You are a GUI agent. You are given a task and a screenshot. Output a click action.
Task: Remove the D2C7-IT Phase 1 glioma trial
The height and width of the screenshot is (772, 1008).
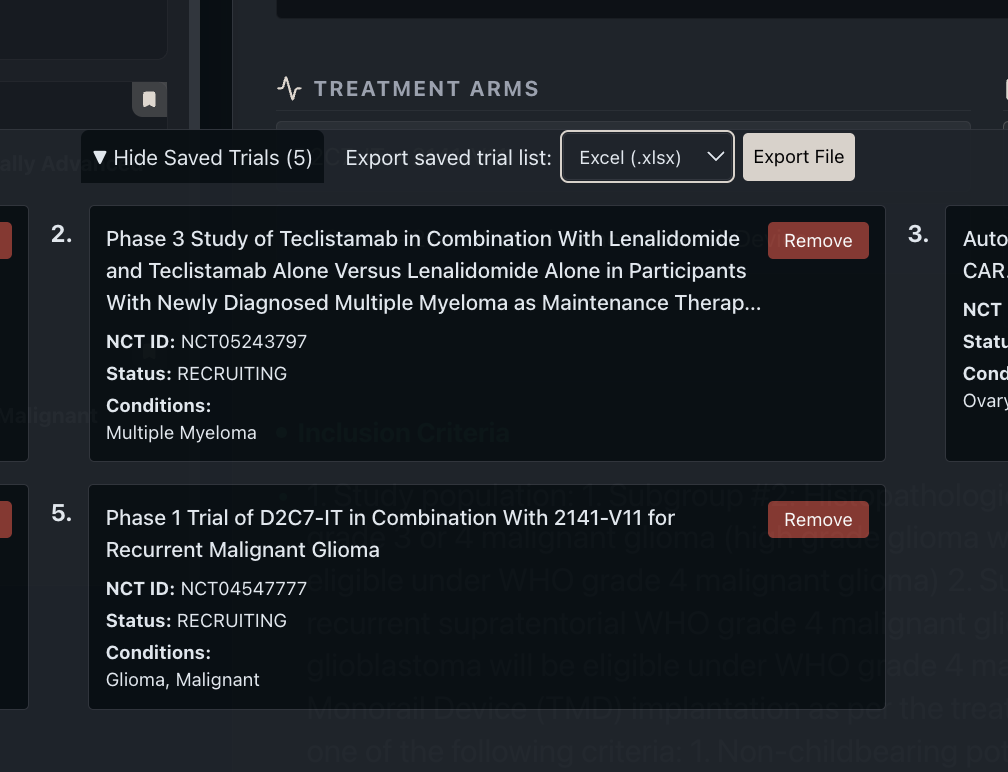(x=818, y=519)
